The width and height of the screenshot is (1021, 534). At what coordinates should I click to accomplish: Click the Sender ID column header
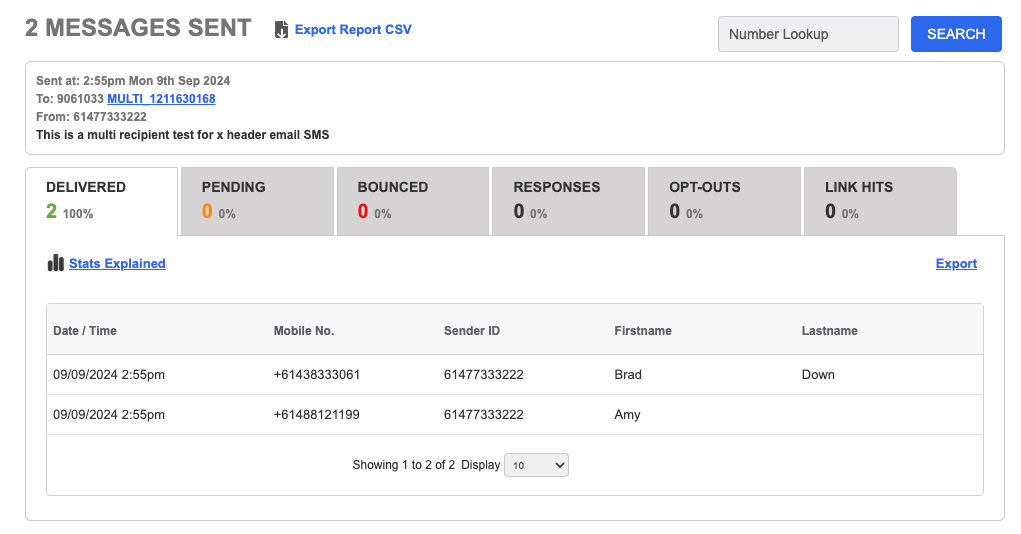coord(472,331)
